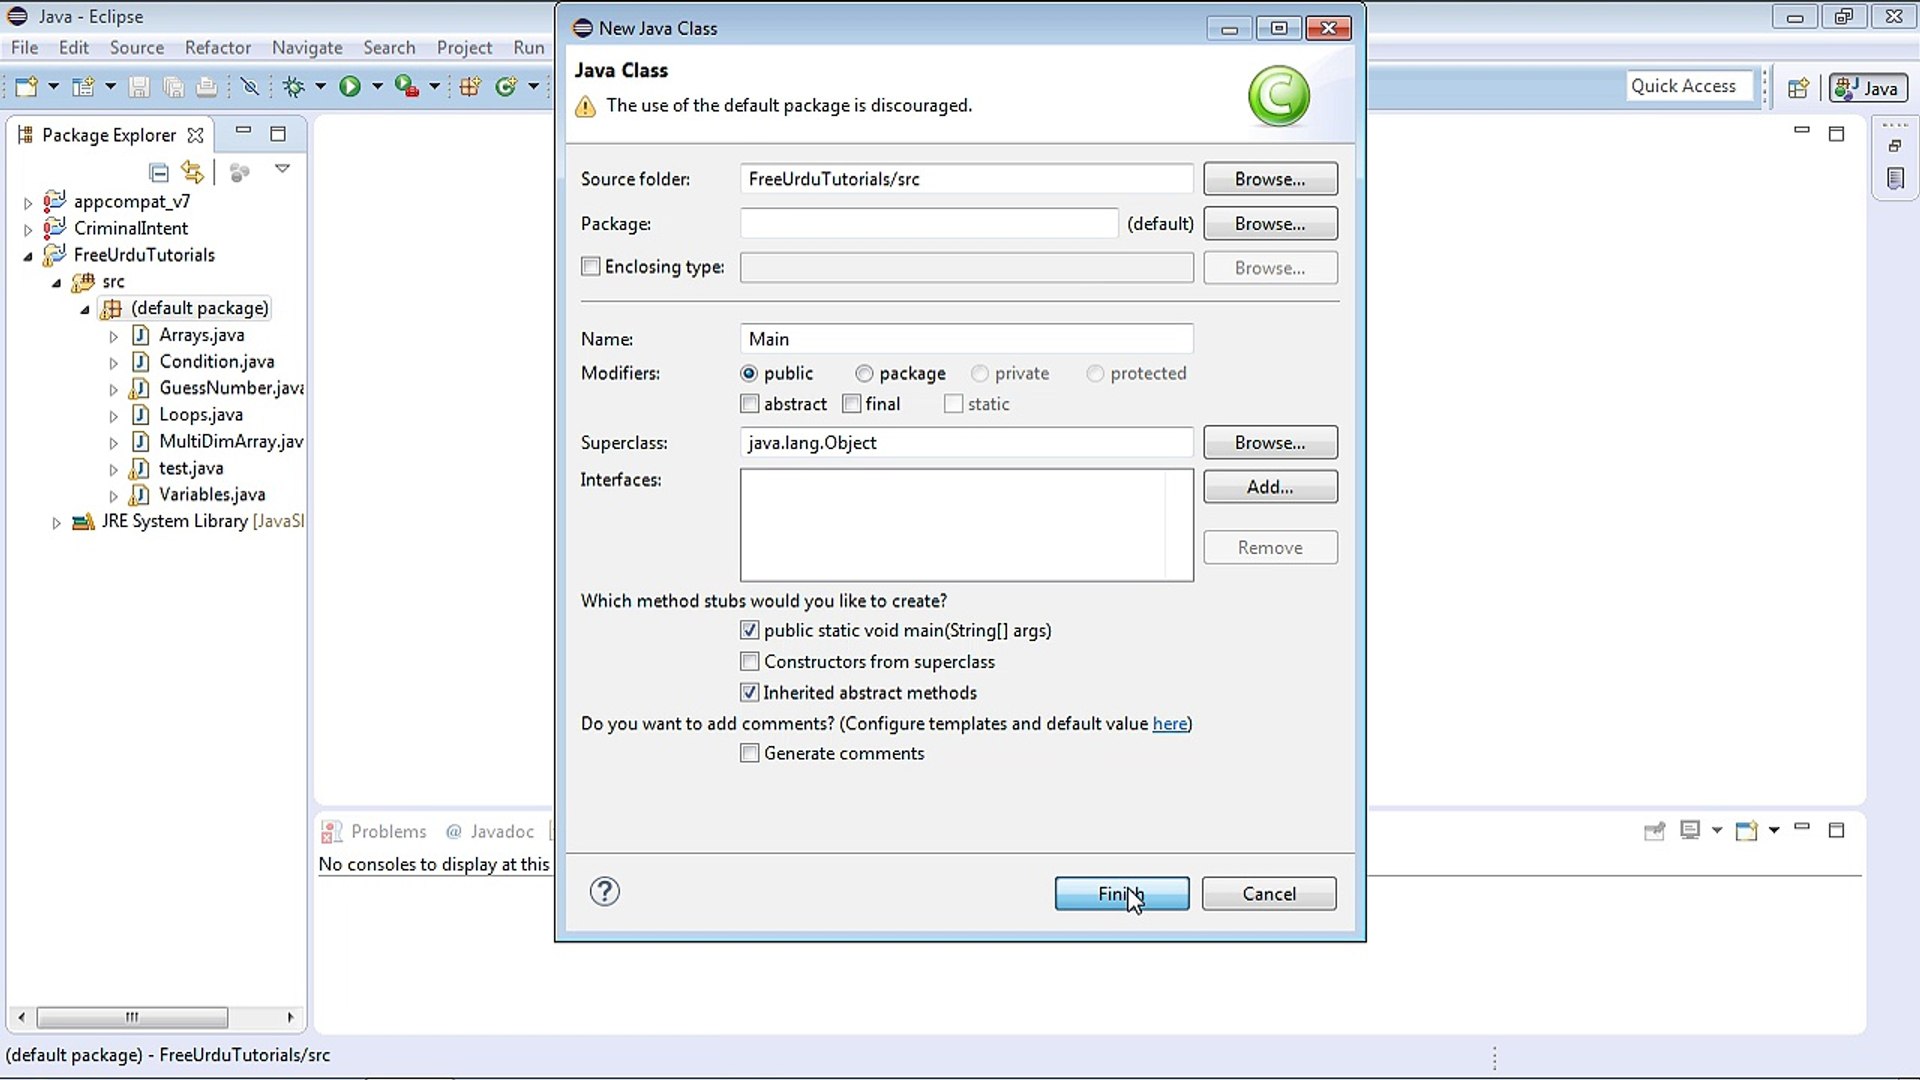The width and height of the screenshot is (1920, 1080).
Task: Enable the abstract modifier checkbox
Action: point(749,404)
